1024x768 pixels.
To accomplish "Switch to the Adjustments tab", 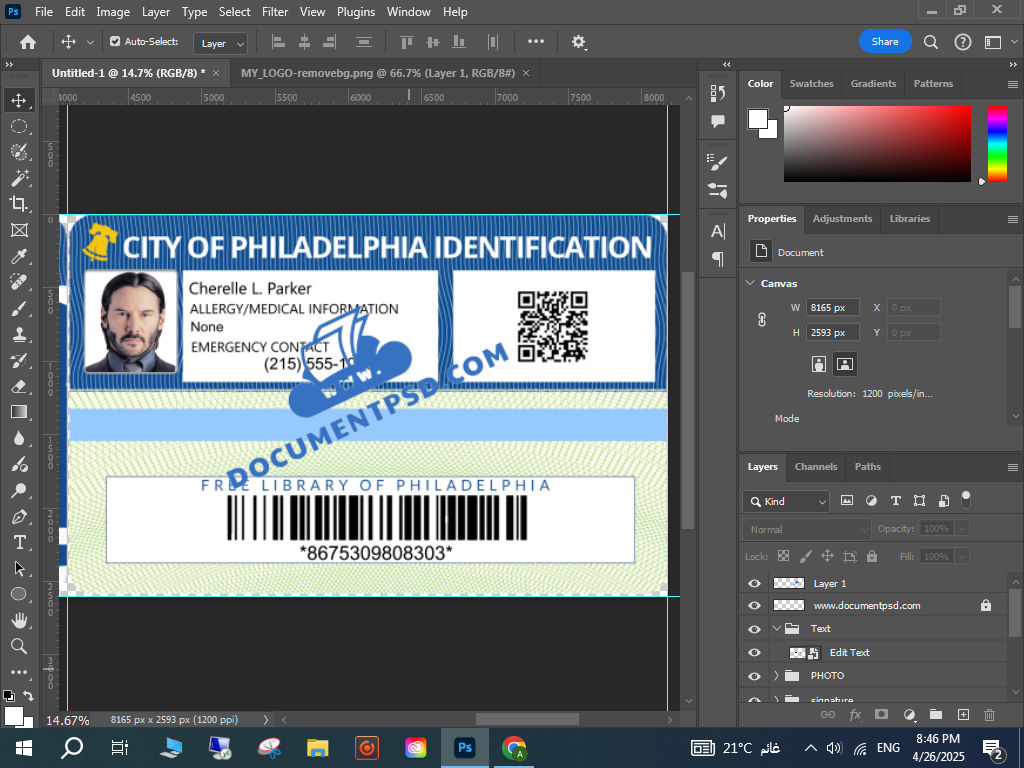I will click(x=842, y=219).
